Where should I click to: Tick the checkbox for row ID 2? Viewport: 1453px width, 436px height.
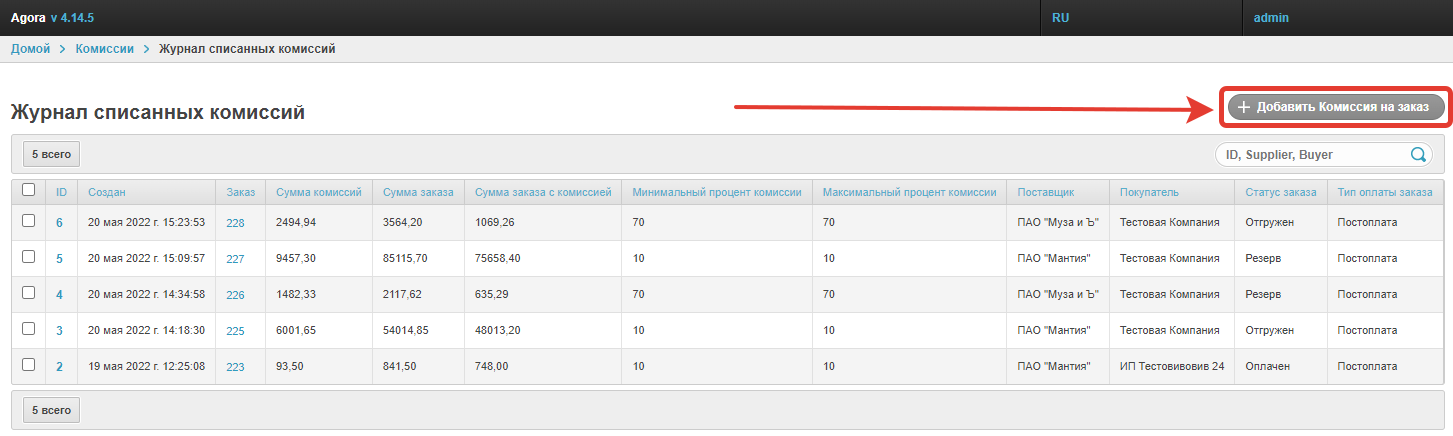point(28,365)
